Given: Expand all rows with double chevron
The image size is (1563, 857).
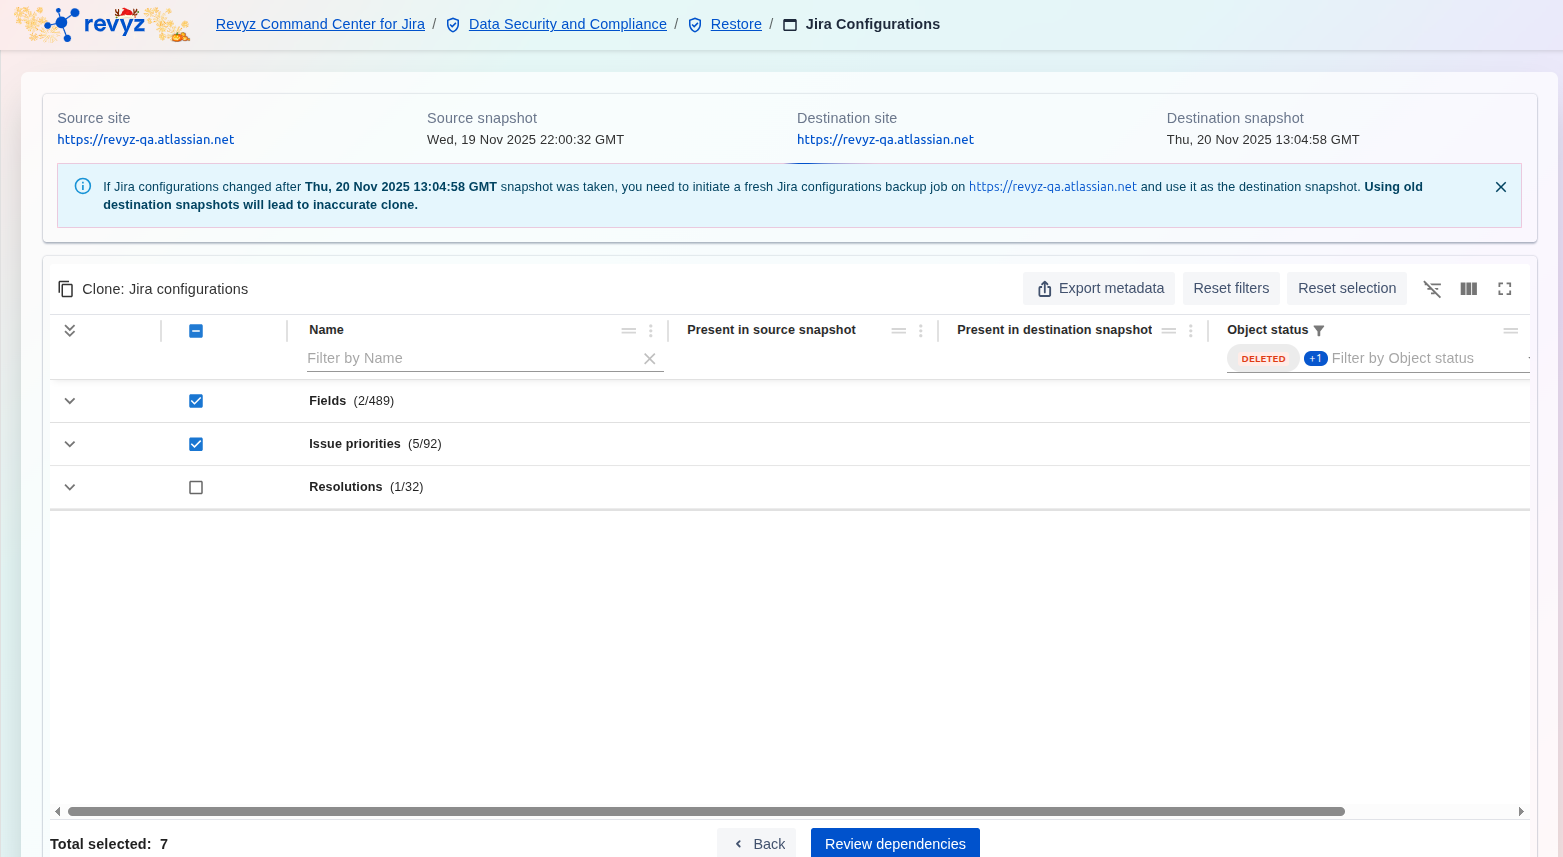Looking at the screenshot, I should pos(70,331).
